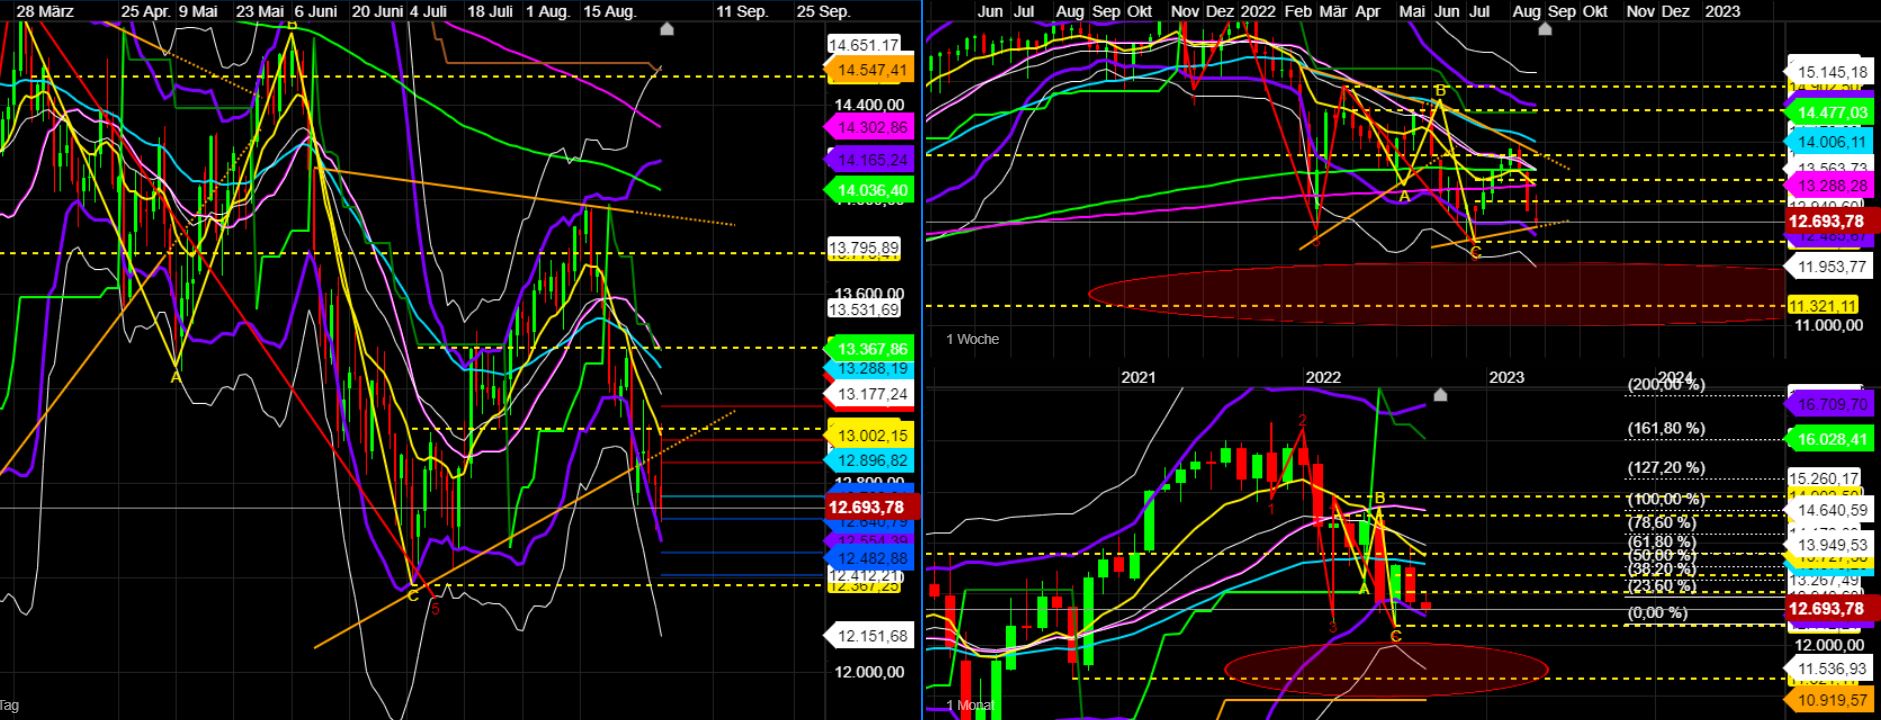Select the purple 16.709,70 monthly price tag
Viewport: 1881px width, 720px height.
(1828, 404)
